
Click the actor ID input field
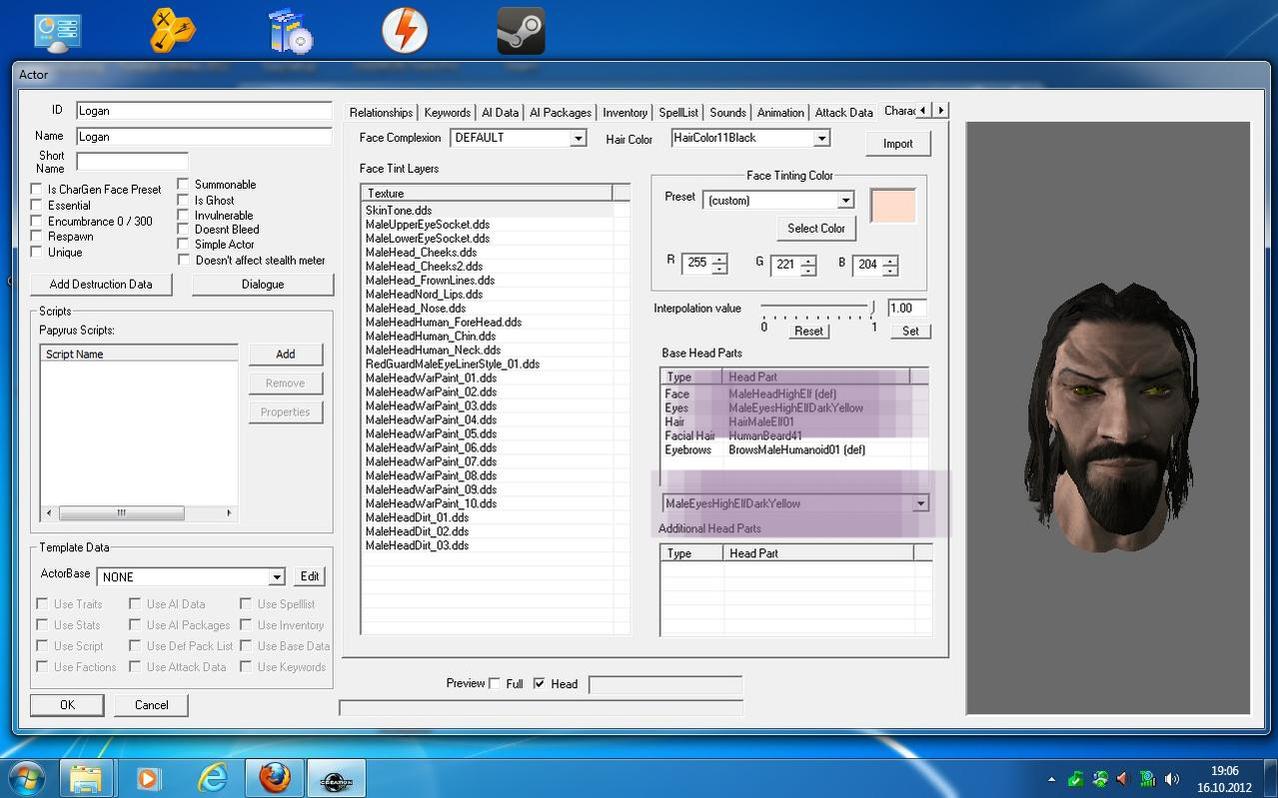tap(204, 111)
